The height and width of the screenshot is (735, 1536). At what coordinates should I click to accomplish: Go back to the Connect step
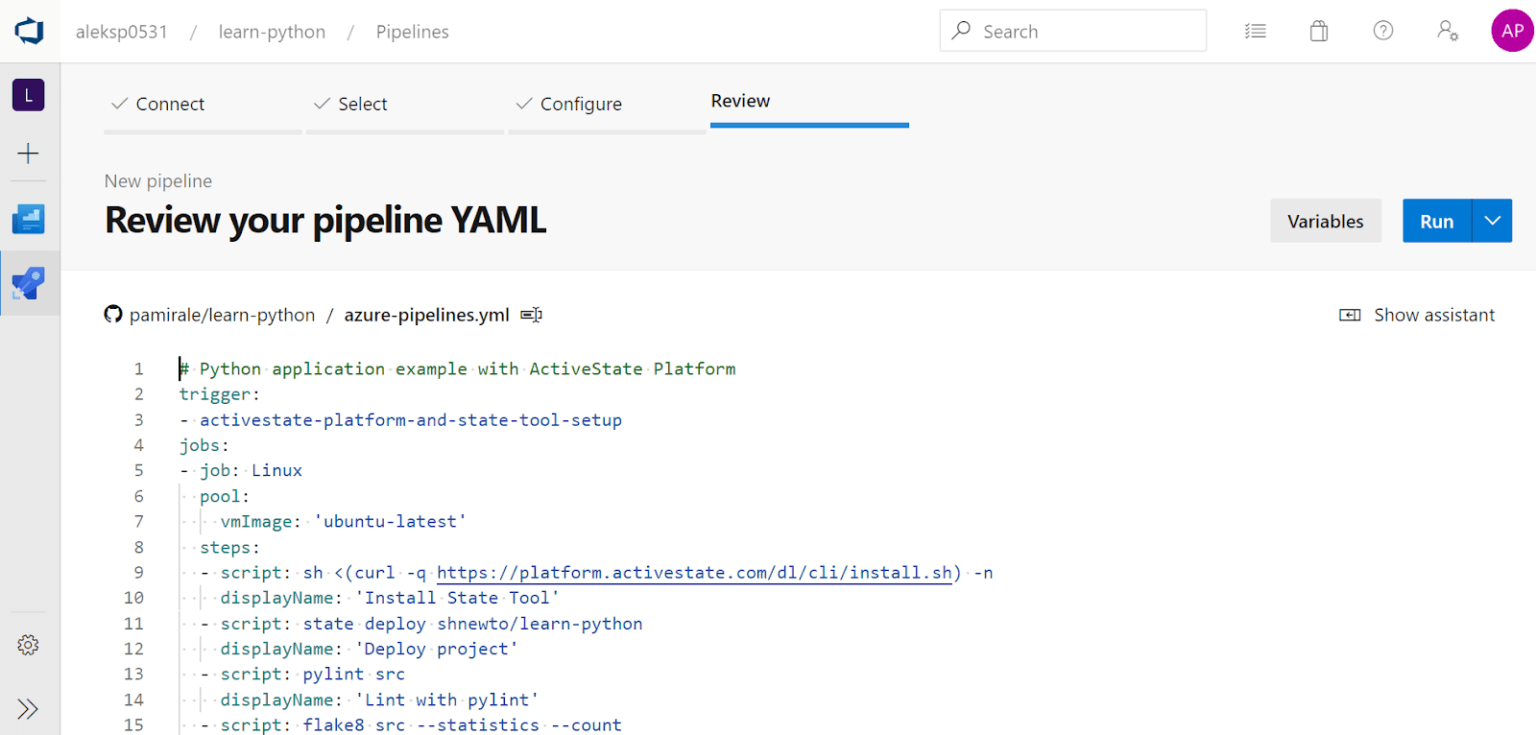coord(170,103)
